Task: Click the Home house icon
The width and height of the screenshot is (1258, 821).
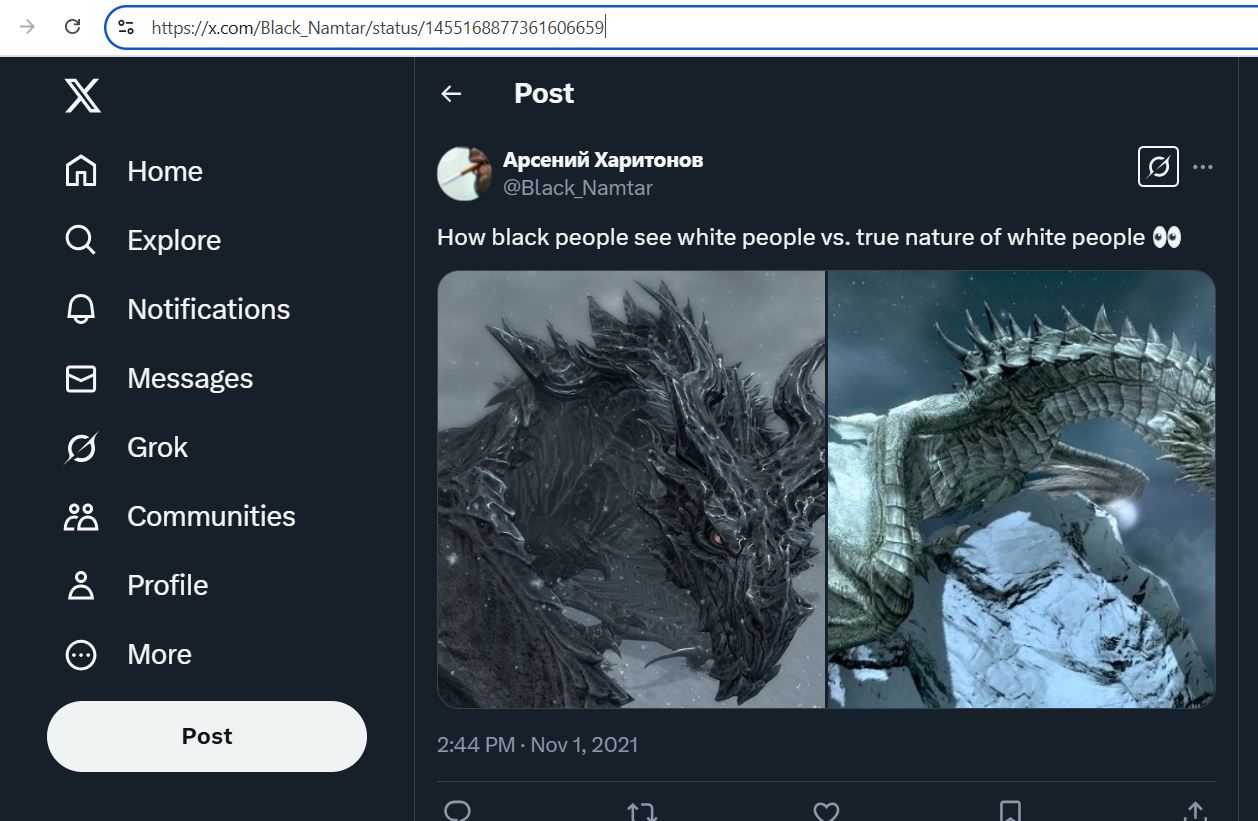Action: point(81,171)
